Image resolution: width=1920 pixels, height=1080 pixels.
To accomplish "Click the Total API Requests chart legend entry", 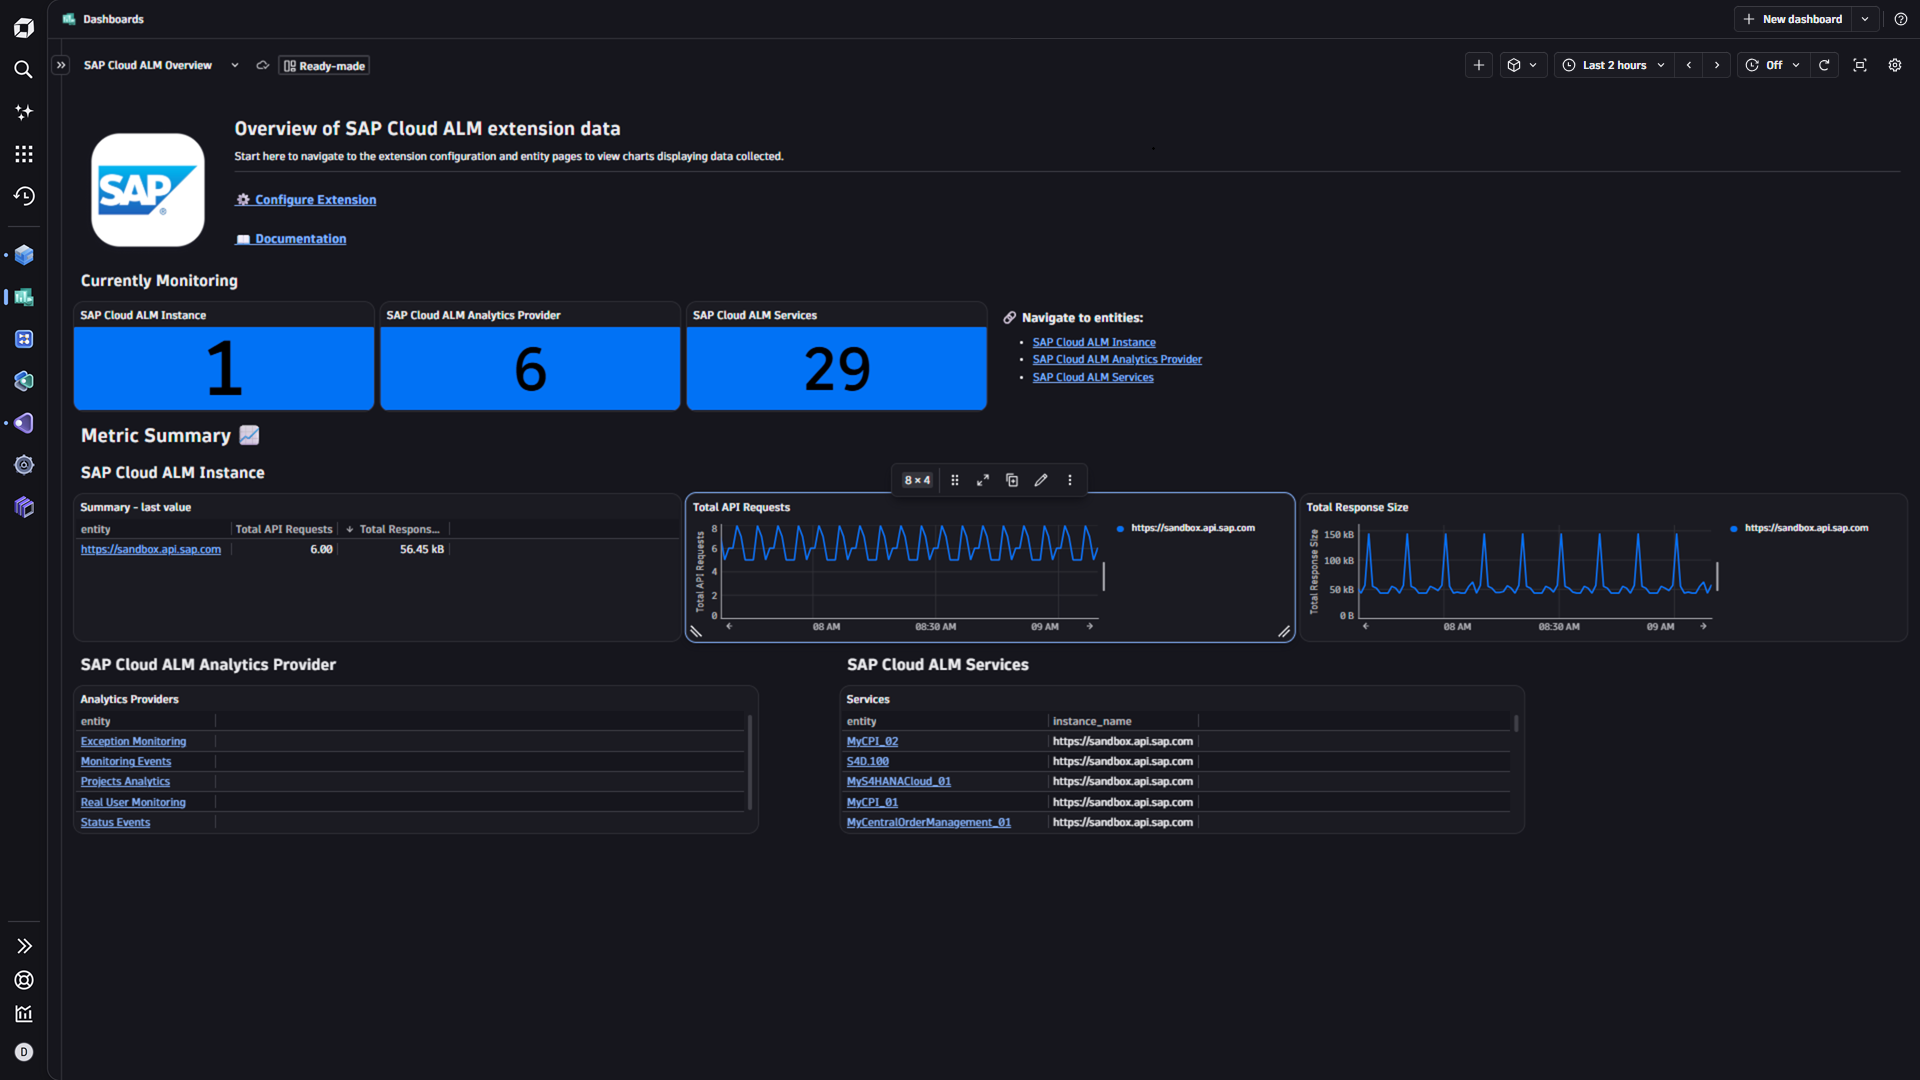I will (x=1186, y=528).
